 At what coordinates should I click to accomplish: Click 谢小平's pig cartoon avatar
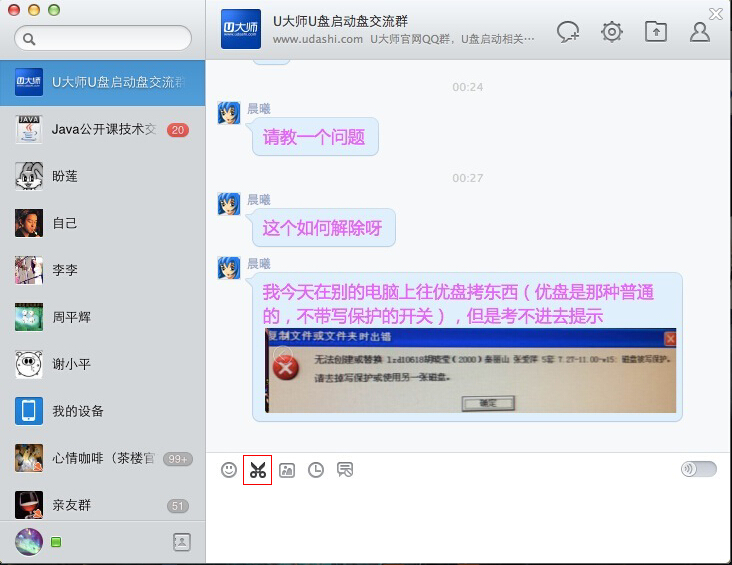[x=29, y=364]
